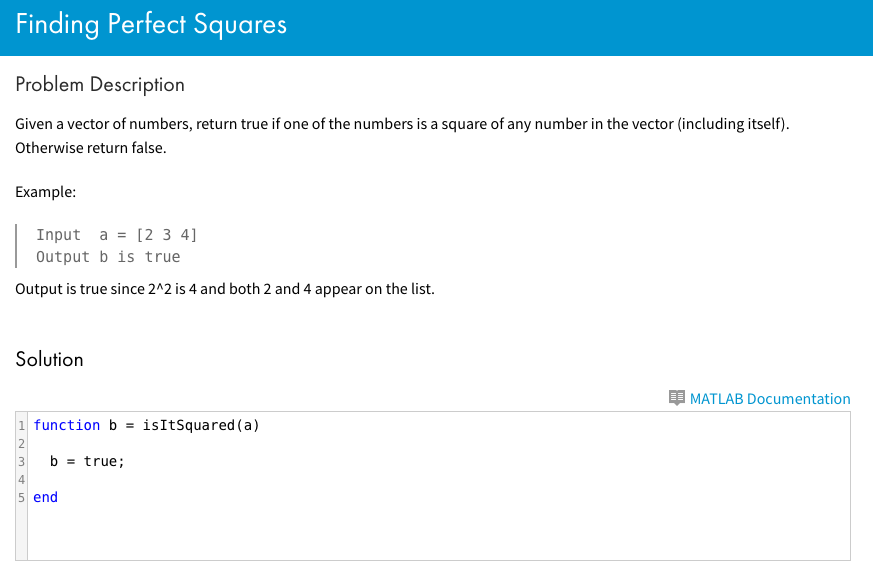
Task: Select the Input a = [2 3 4] example line
Action: tap(117, 234)
